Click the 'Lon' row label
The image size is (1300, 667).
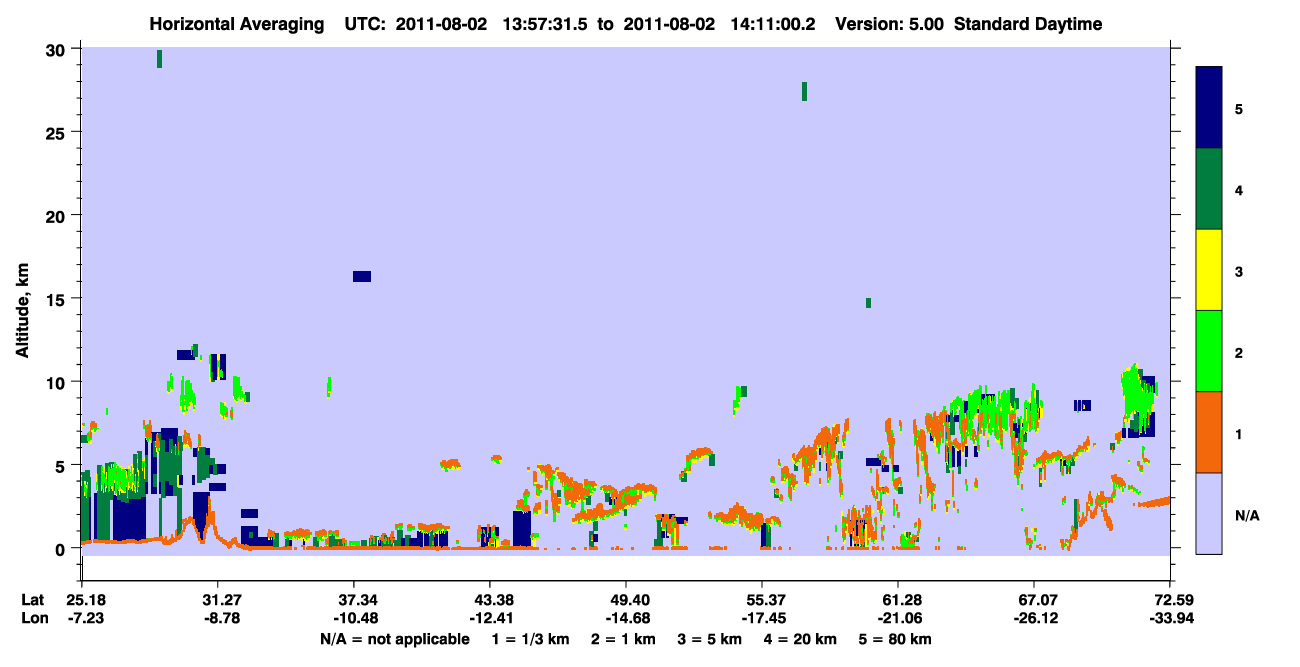coord(33,619)
